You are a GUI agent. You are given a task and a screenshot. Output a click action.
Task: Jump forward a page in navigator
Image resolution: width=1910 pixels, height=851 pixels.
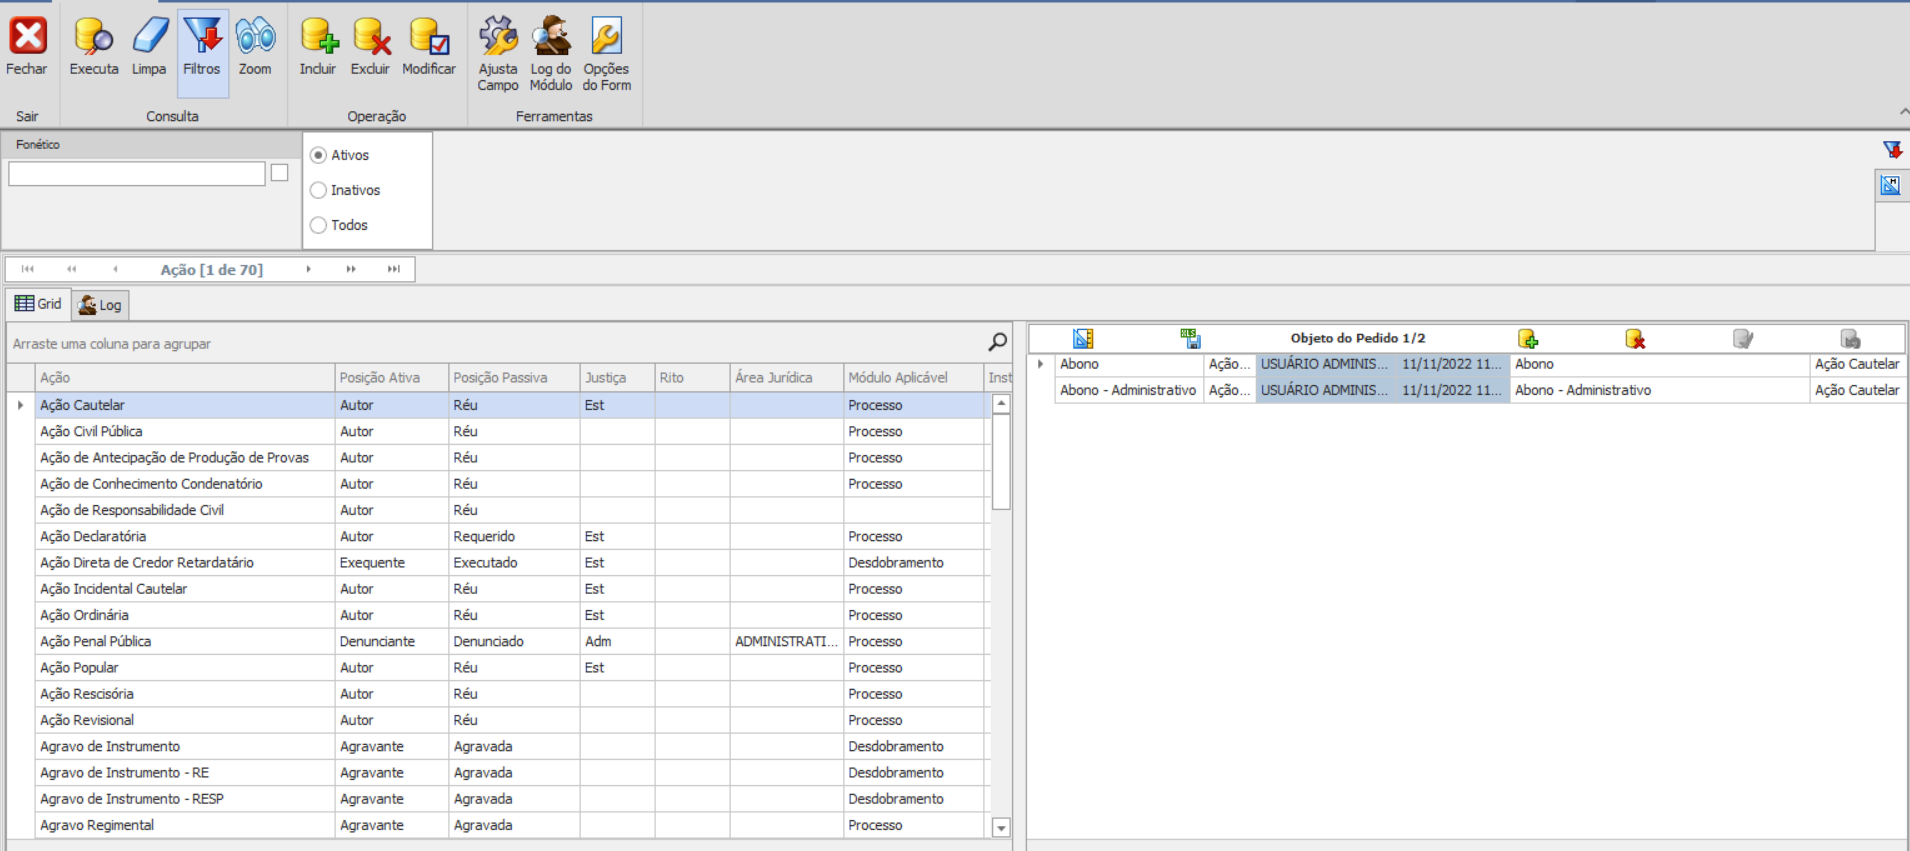[351, 269]
